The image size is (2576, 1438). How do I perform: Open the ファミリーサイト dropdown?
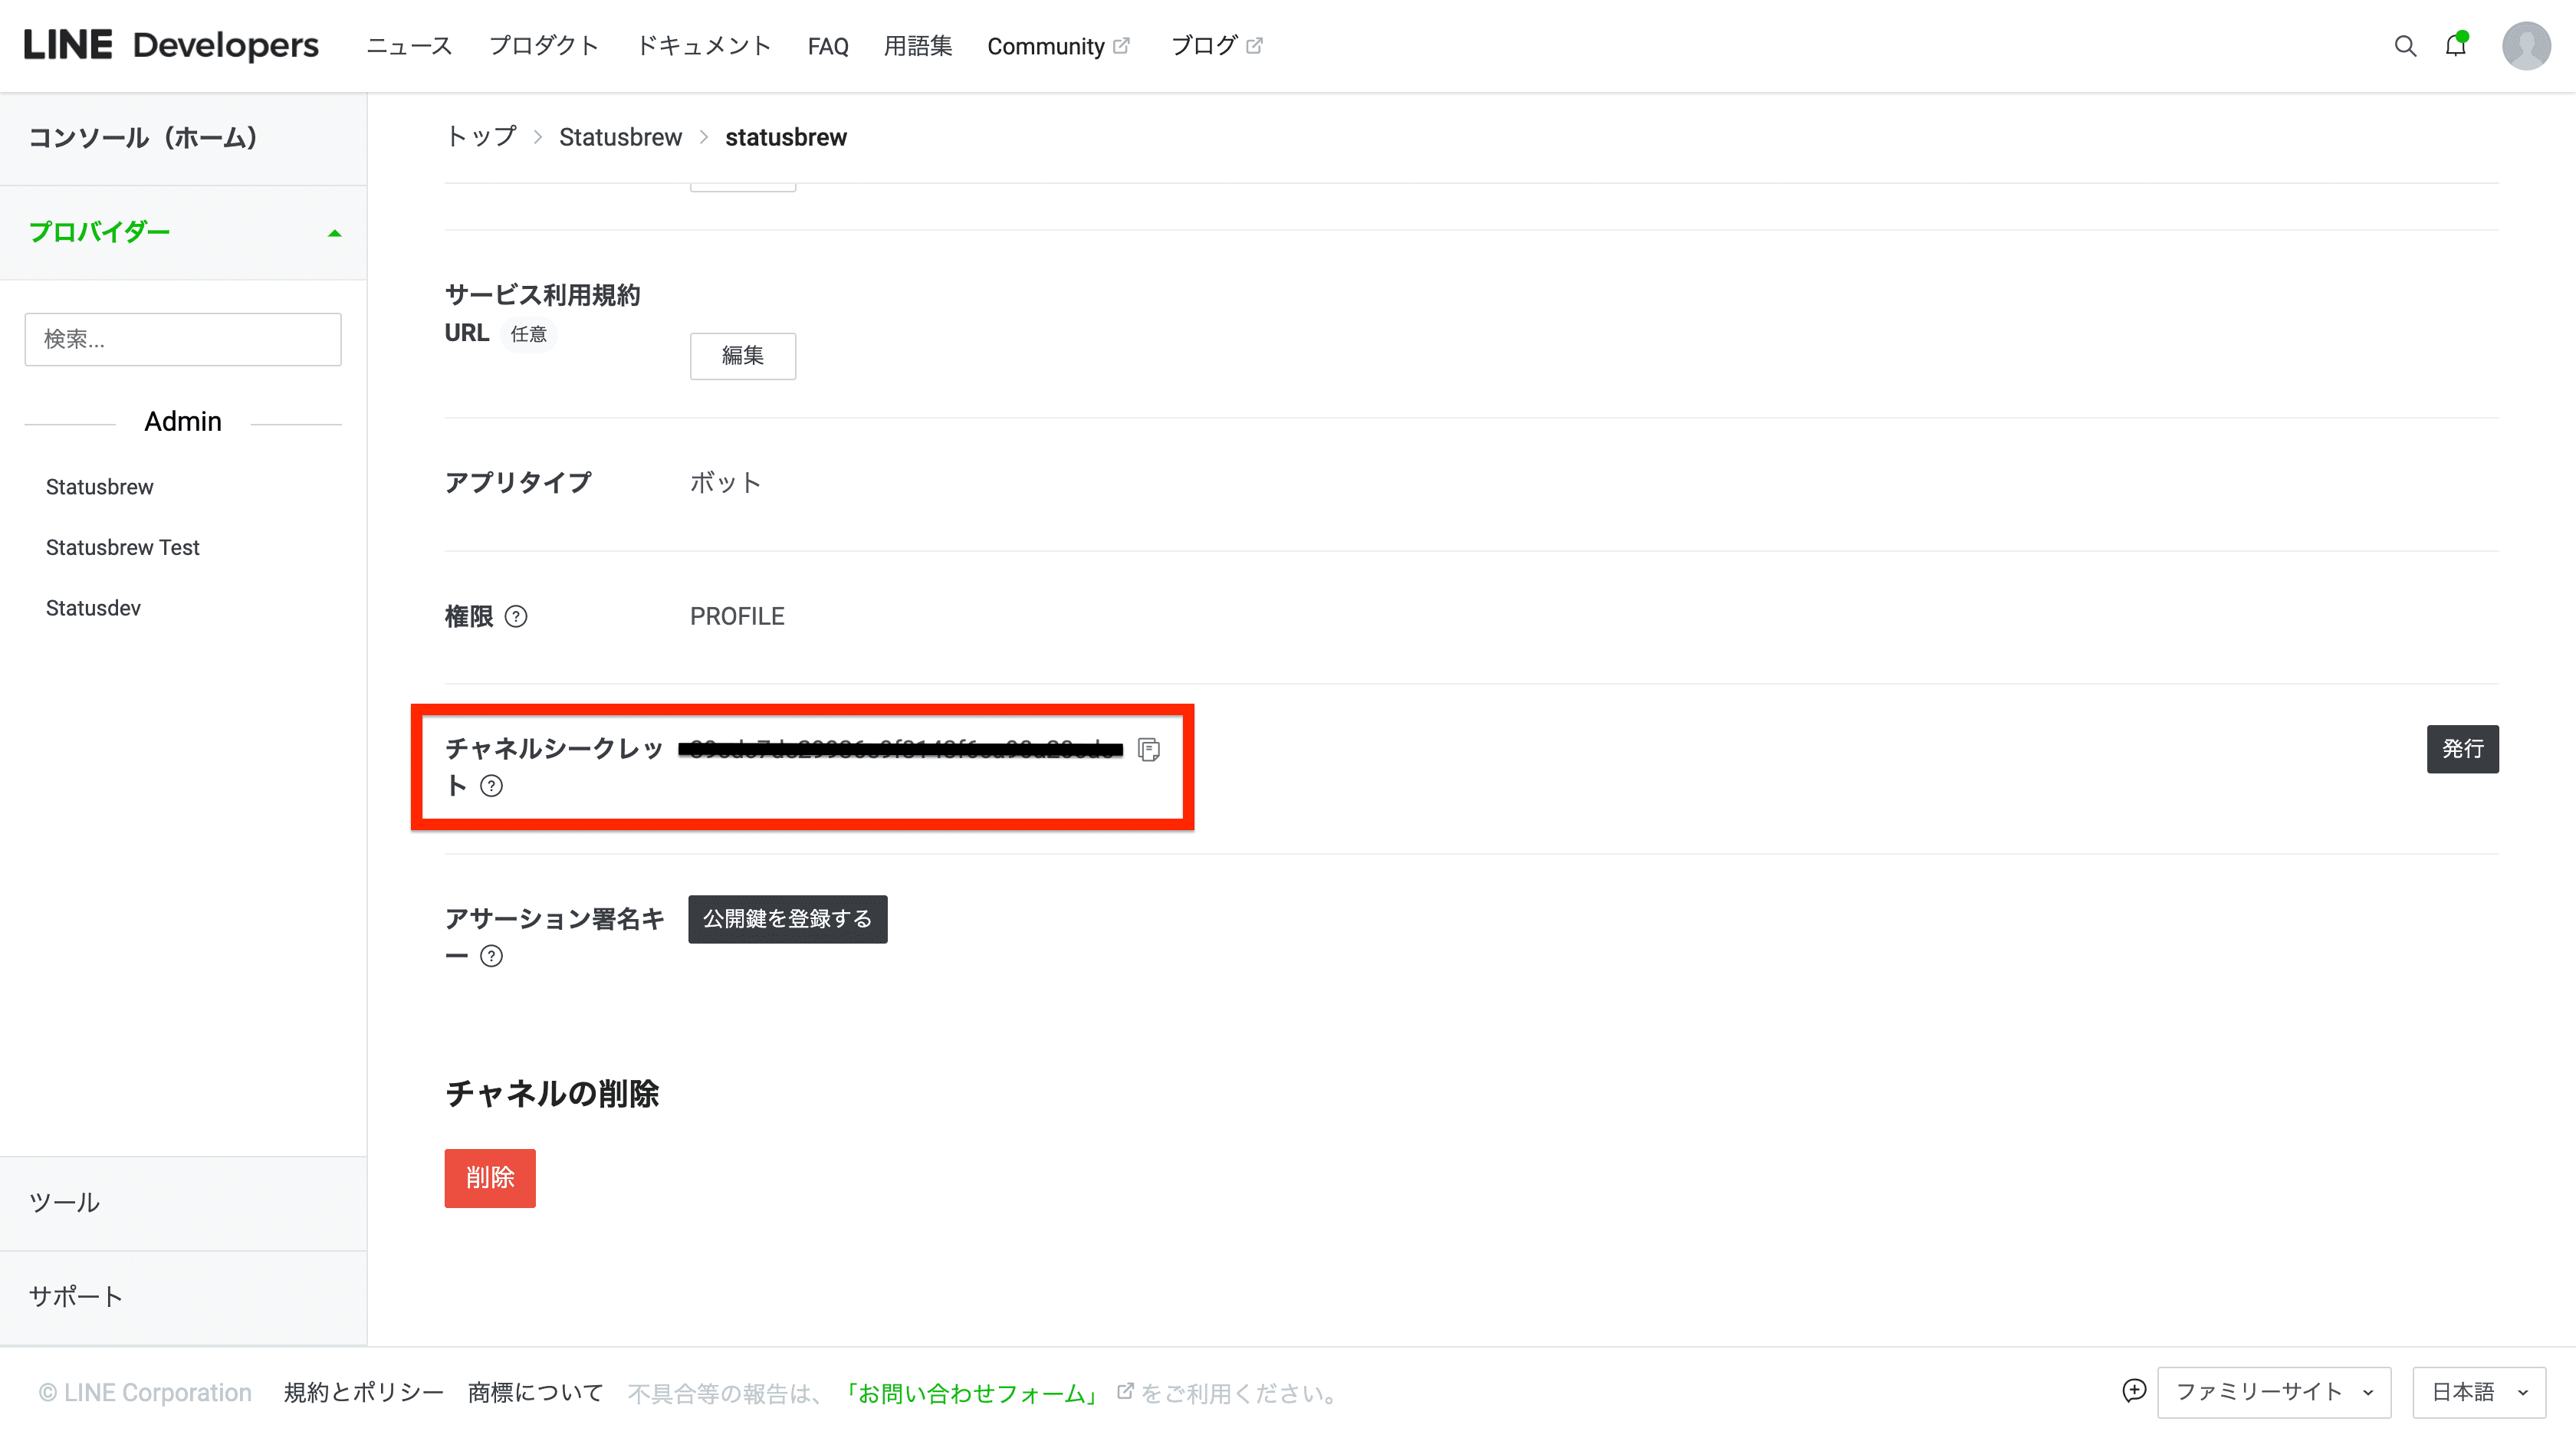point(2274,1392)
